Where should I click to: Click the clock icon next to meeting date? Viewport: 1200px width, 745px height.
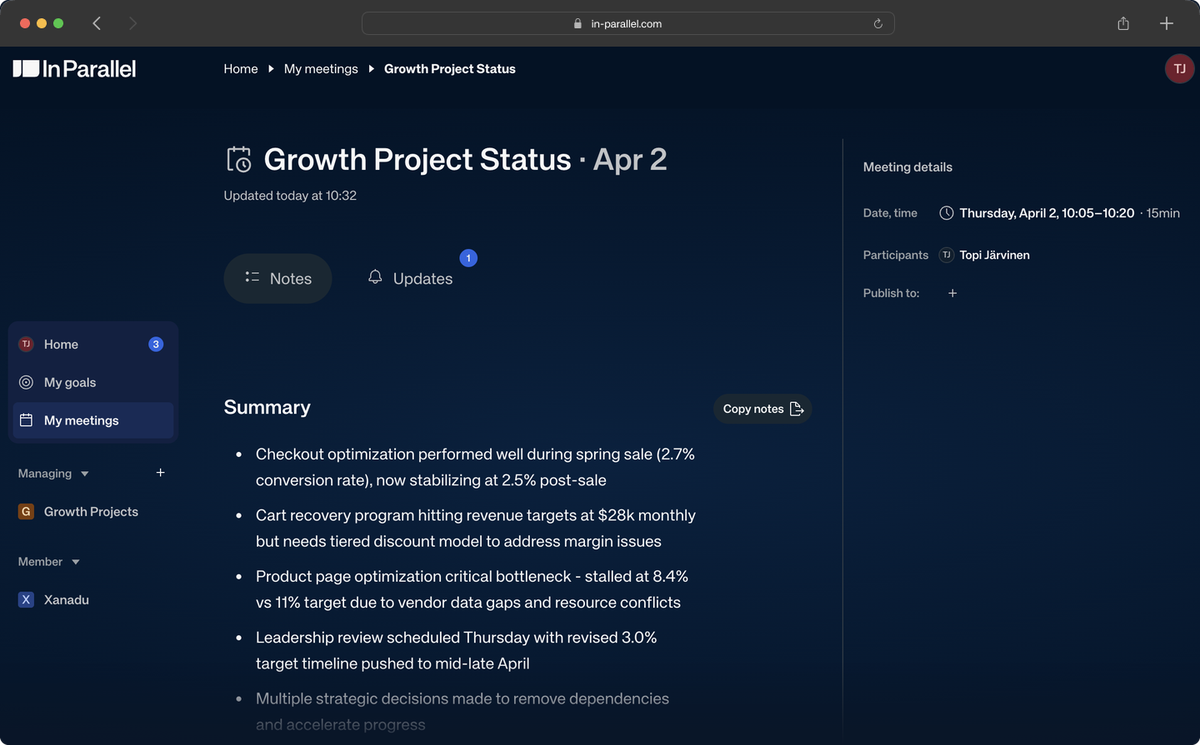click(x=946, y=213)
